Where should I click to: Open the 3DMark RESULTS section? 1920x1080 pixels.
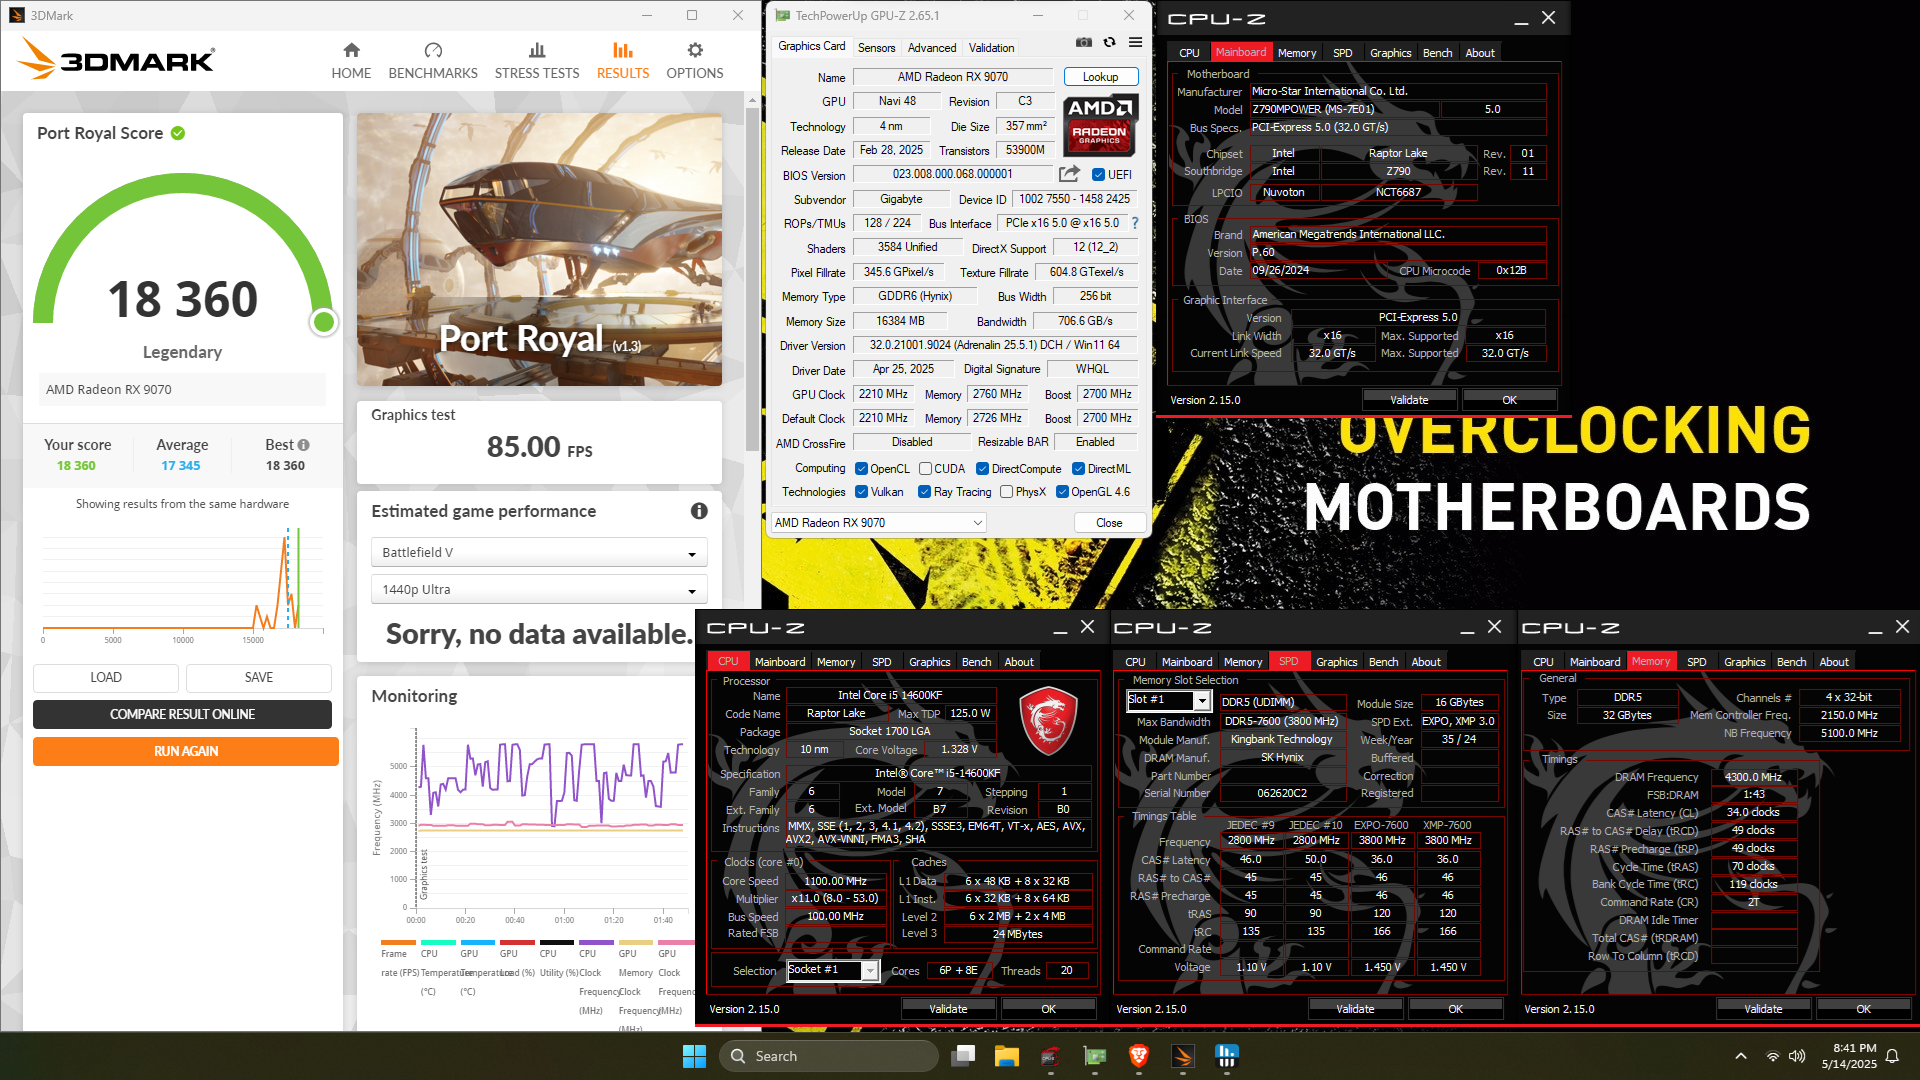(x=623, y=61)
